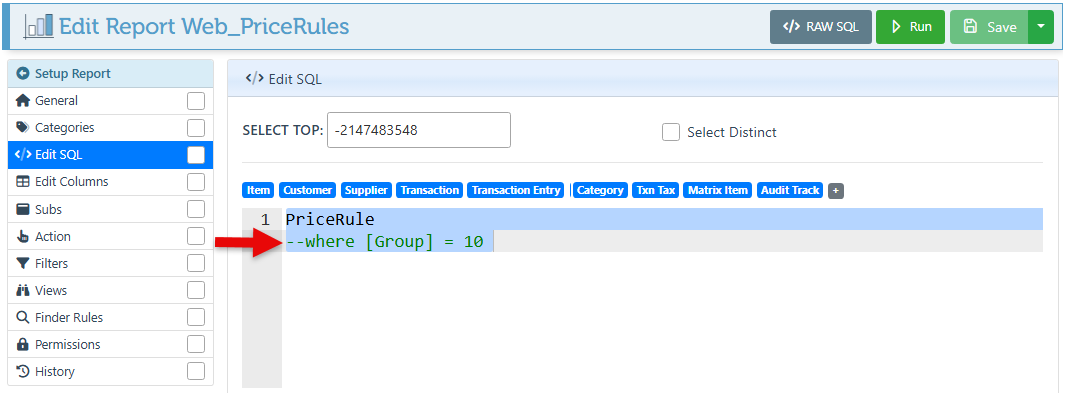Run the report with the green Run button
Image resolution: width=1068 pixels, height=393 pixels.
pos(910,27)
